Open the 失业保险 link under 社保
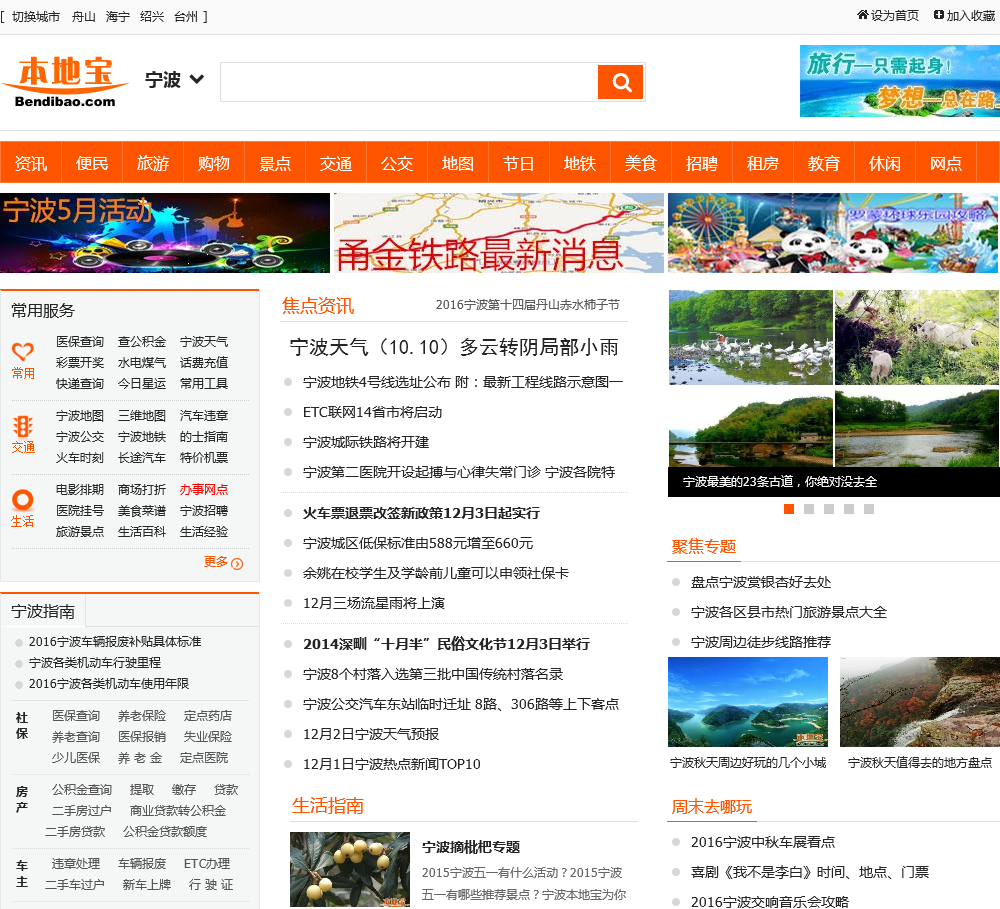This screenshot has width=1000, height=909. pyautogui.click(x=208, y=737)
